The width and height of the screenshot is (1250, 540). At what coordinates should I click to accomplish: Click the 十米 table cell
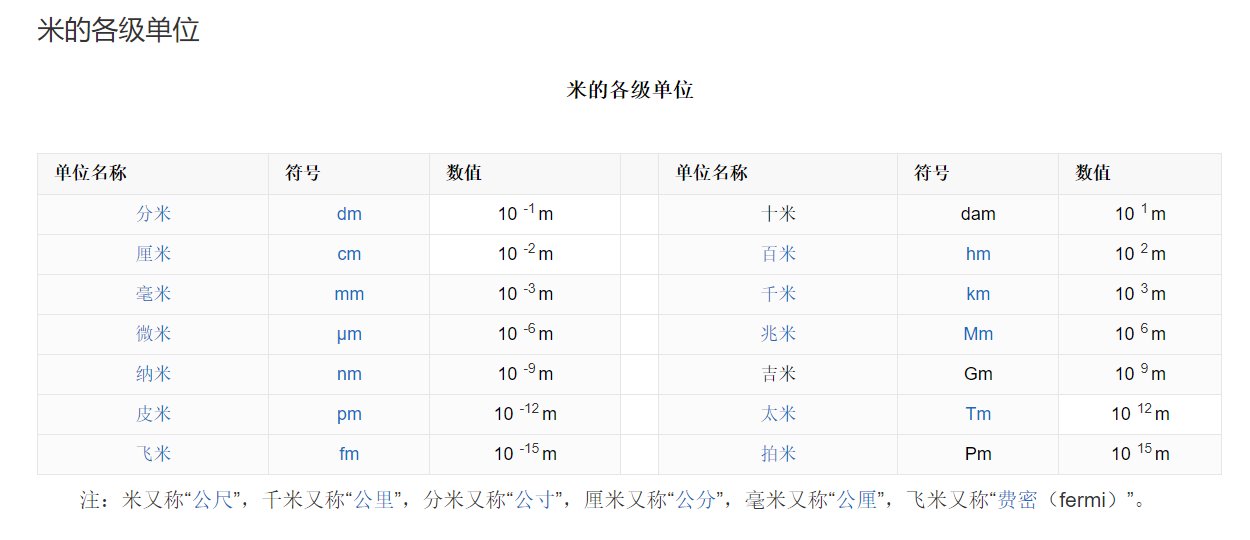778,214
